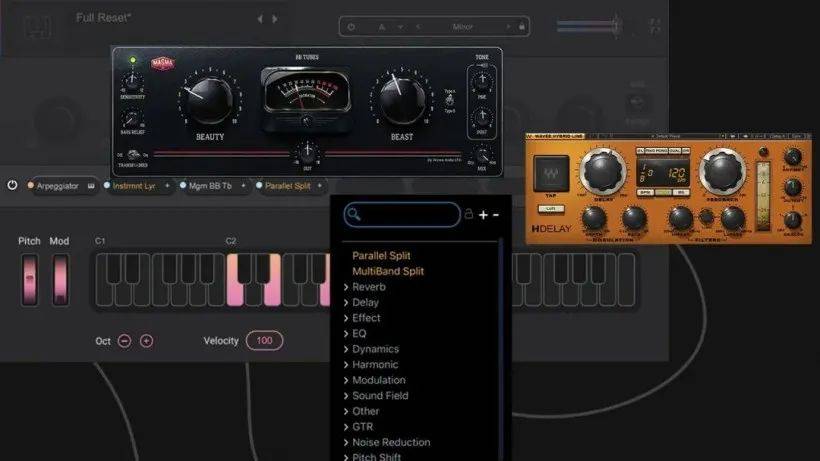This screenshot has height=461, width=820.
Task: Choose MultiBand Split from the plugin menu
Action: click(x=388, y=271)
